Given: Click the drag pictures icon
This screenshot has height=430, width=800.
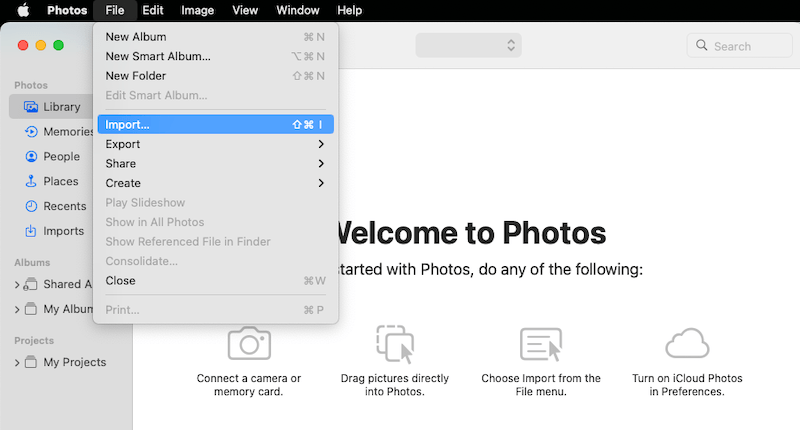Looking at the screenshot, I should pyautogui.click(x=394, y=343).
